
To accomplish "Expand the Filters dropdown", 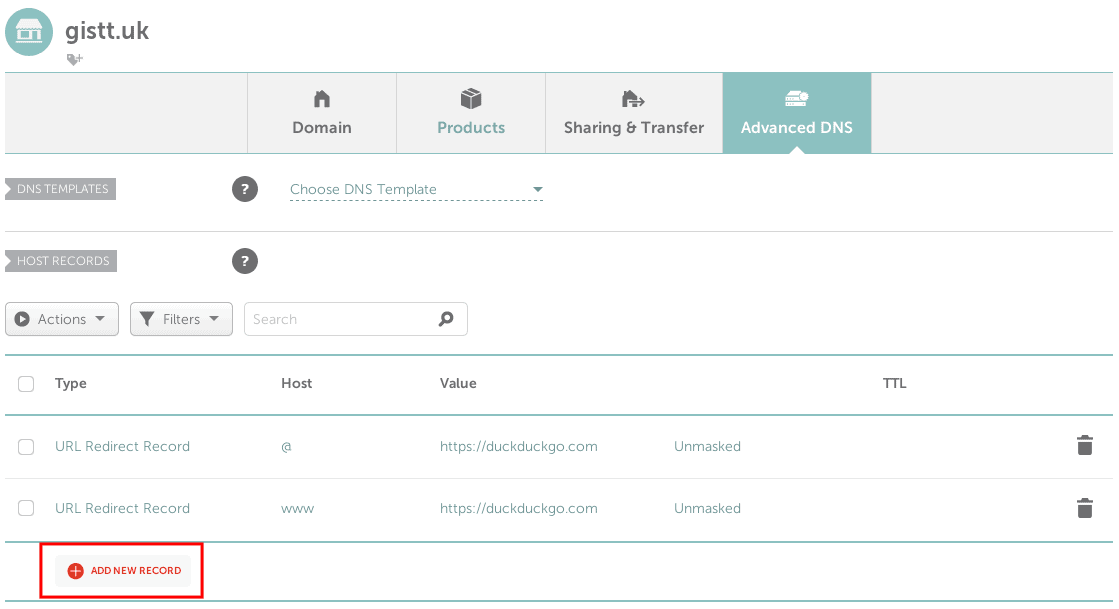I will [181, 318].
